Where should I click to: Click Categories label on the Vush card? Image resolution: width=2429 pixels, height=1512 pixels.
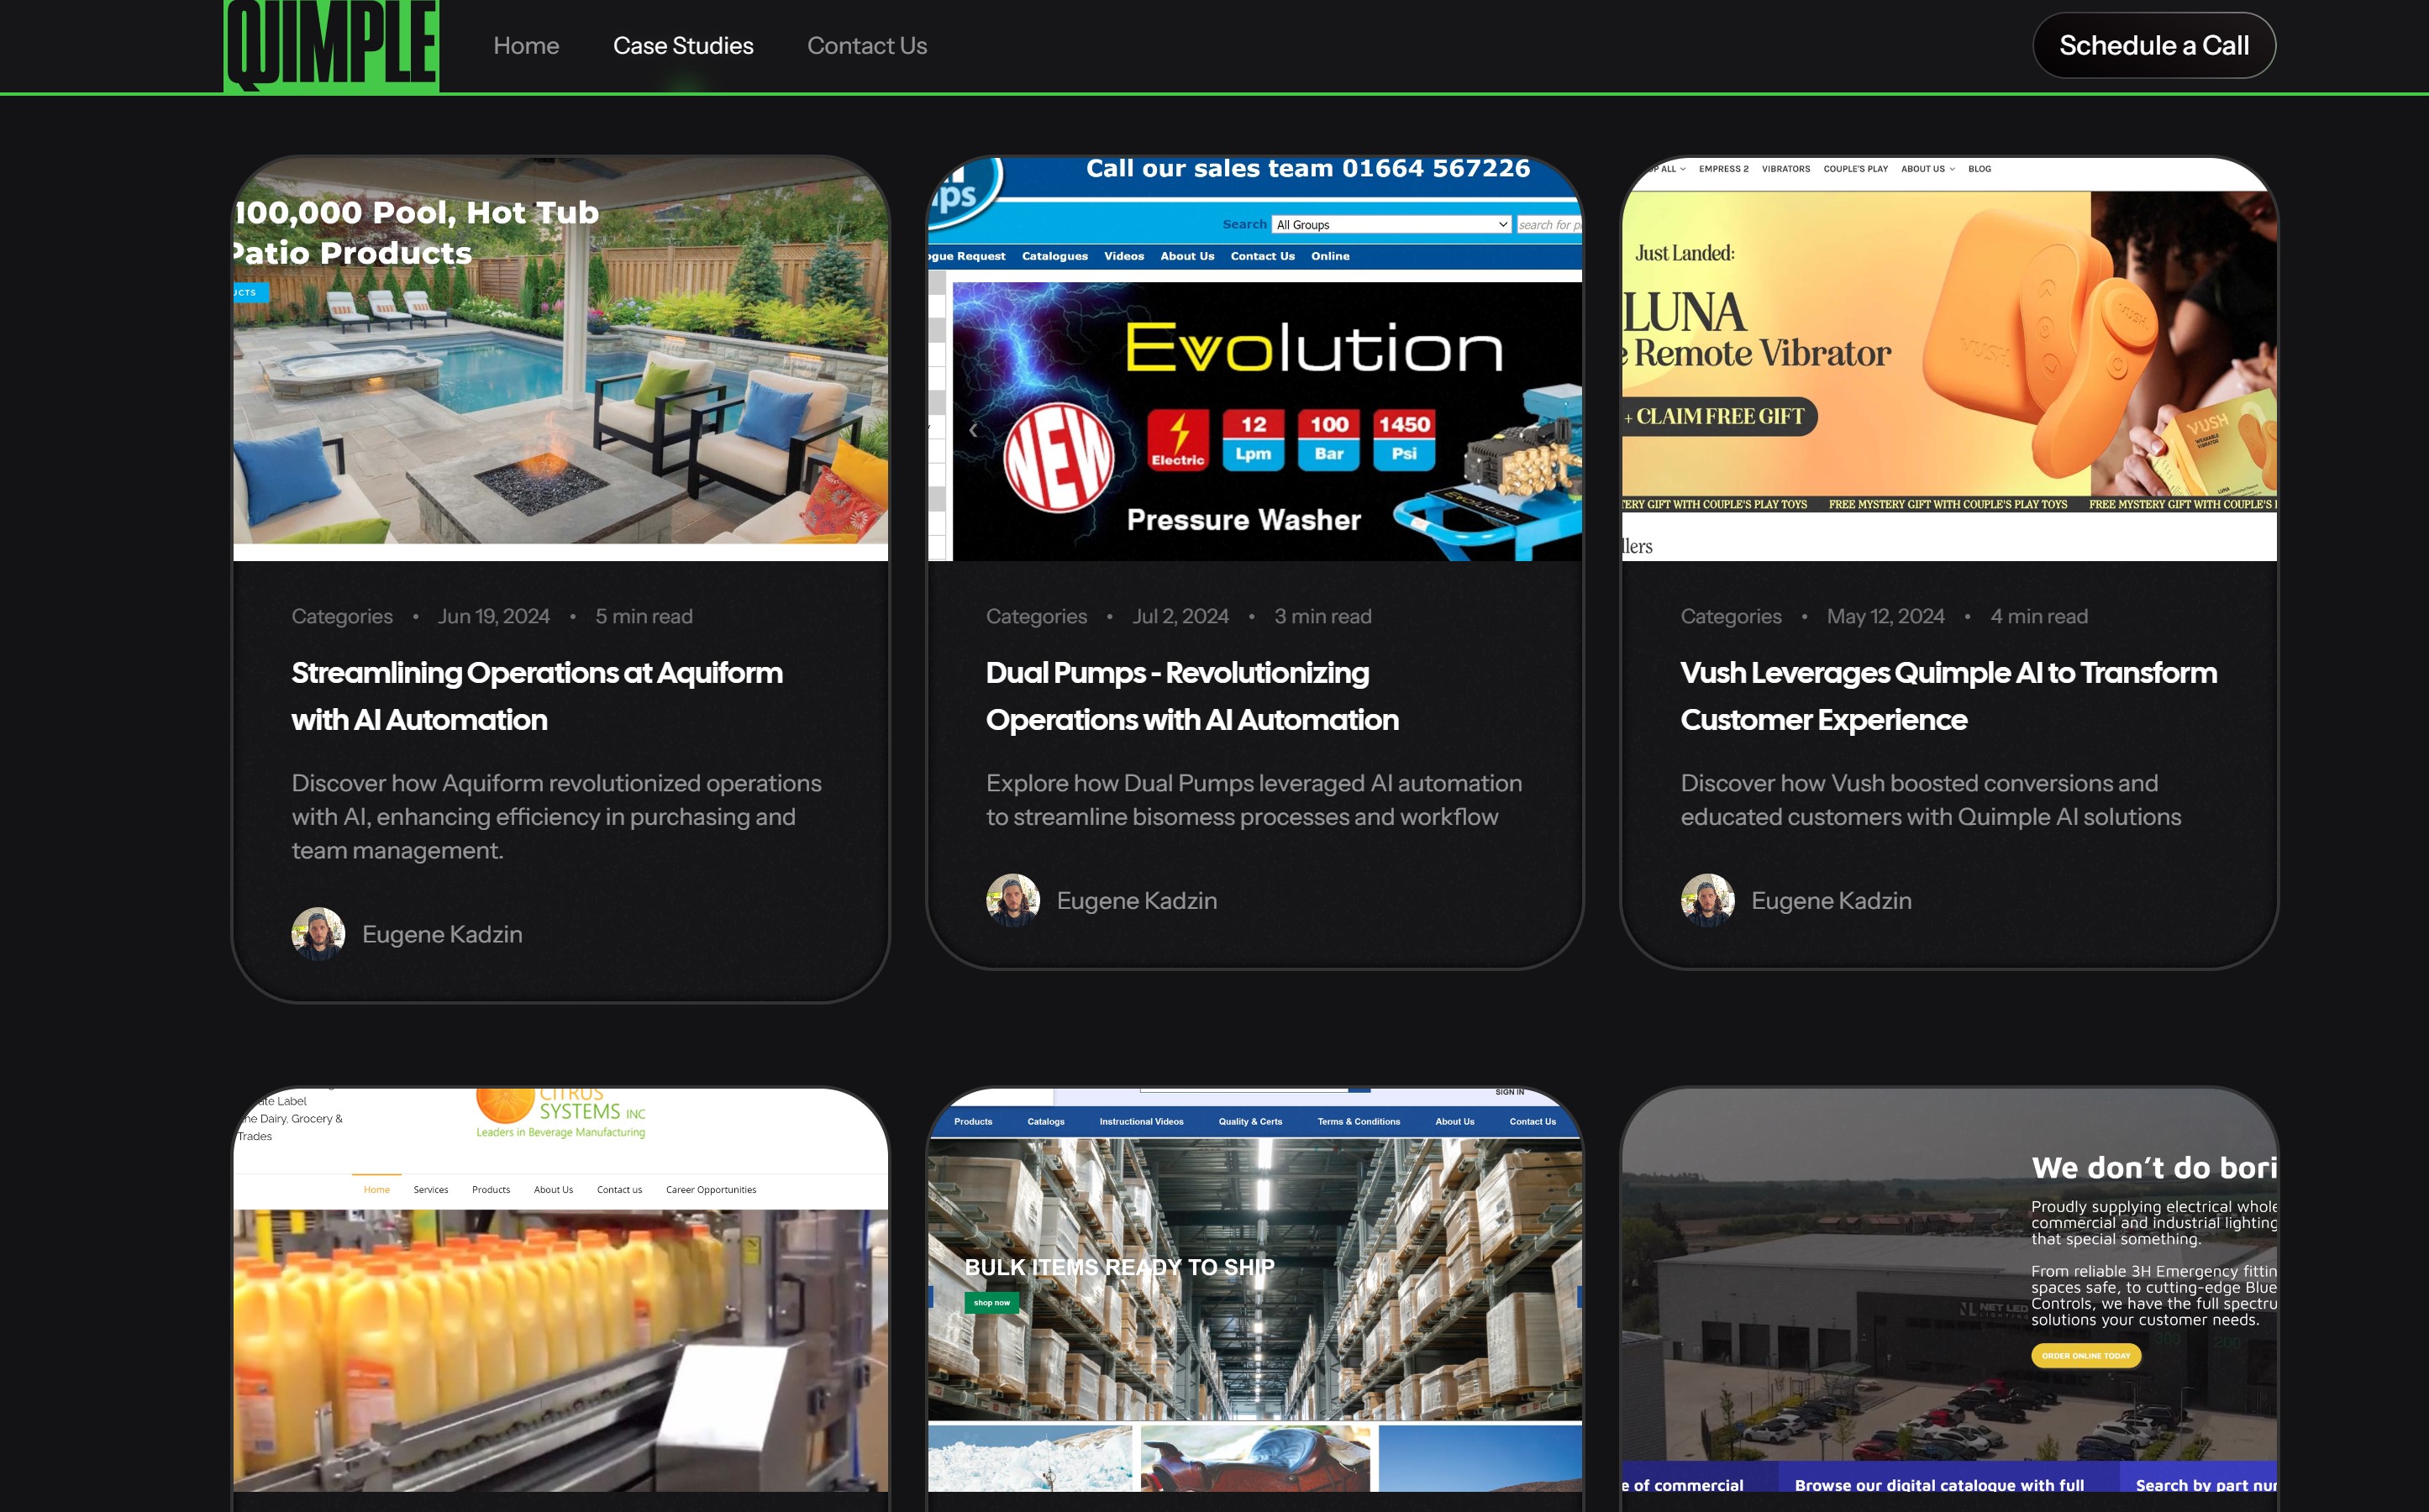(1730, 616)
